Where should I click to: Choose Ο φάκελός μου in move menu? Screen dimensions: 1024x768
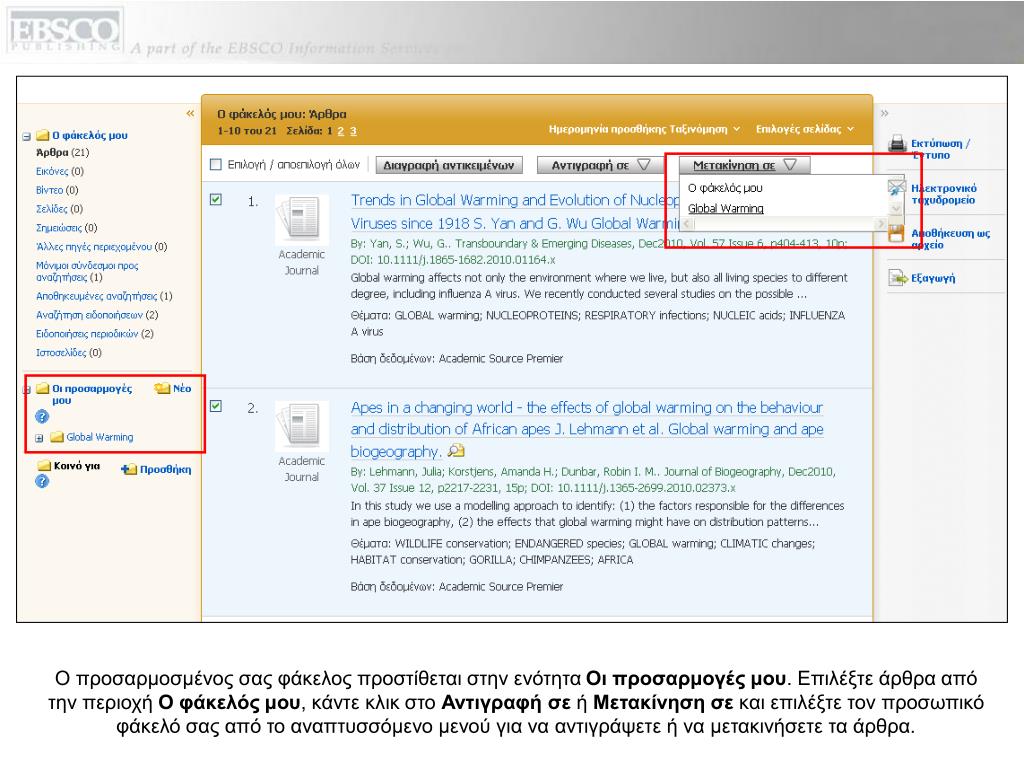click(x=725, y=188)
